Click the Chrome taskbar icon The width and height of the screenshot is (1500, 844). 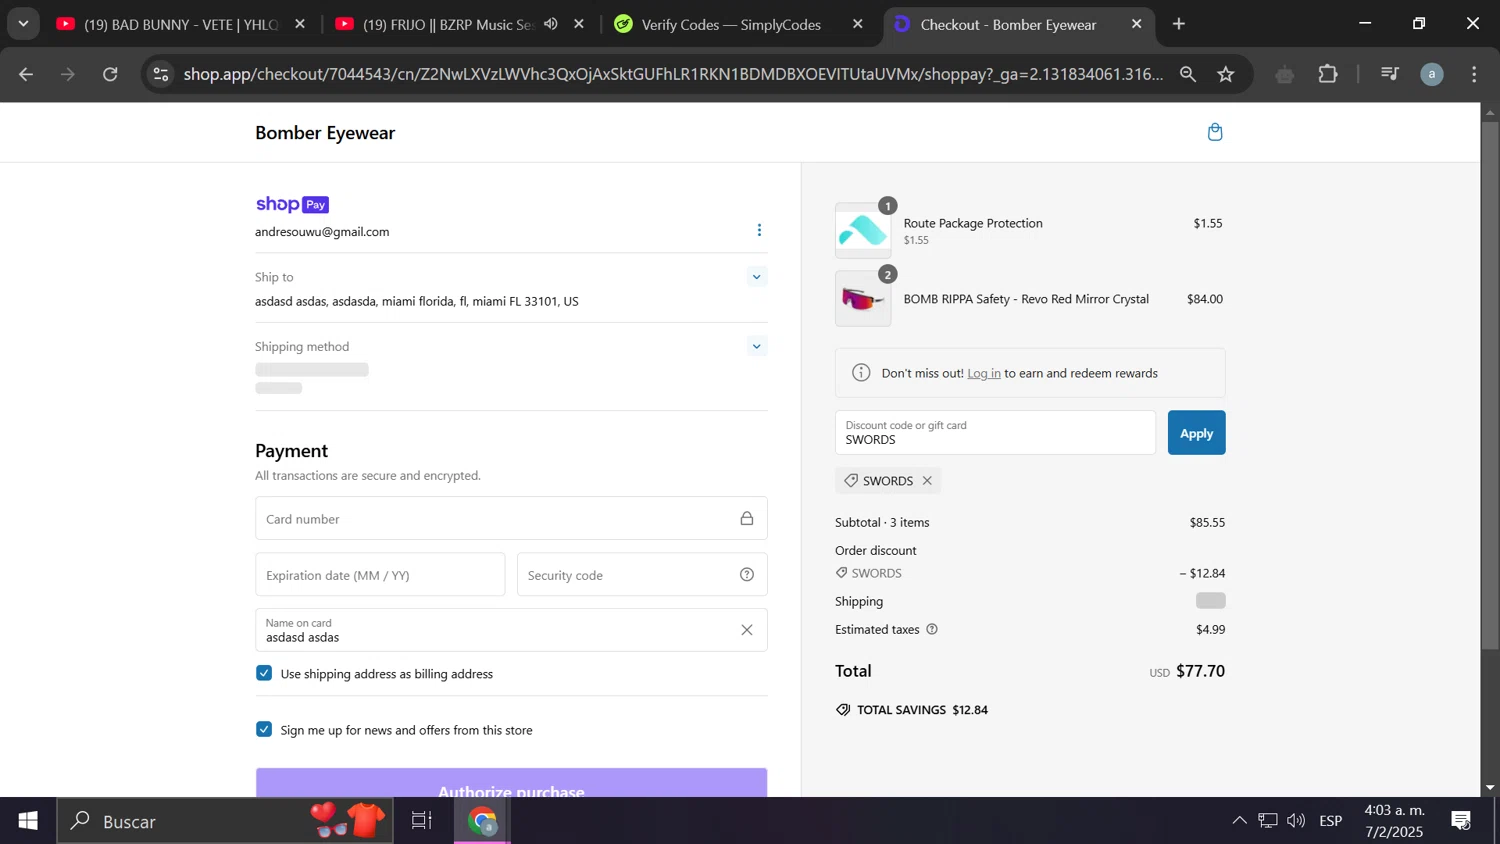point(483,821)
